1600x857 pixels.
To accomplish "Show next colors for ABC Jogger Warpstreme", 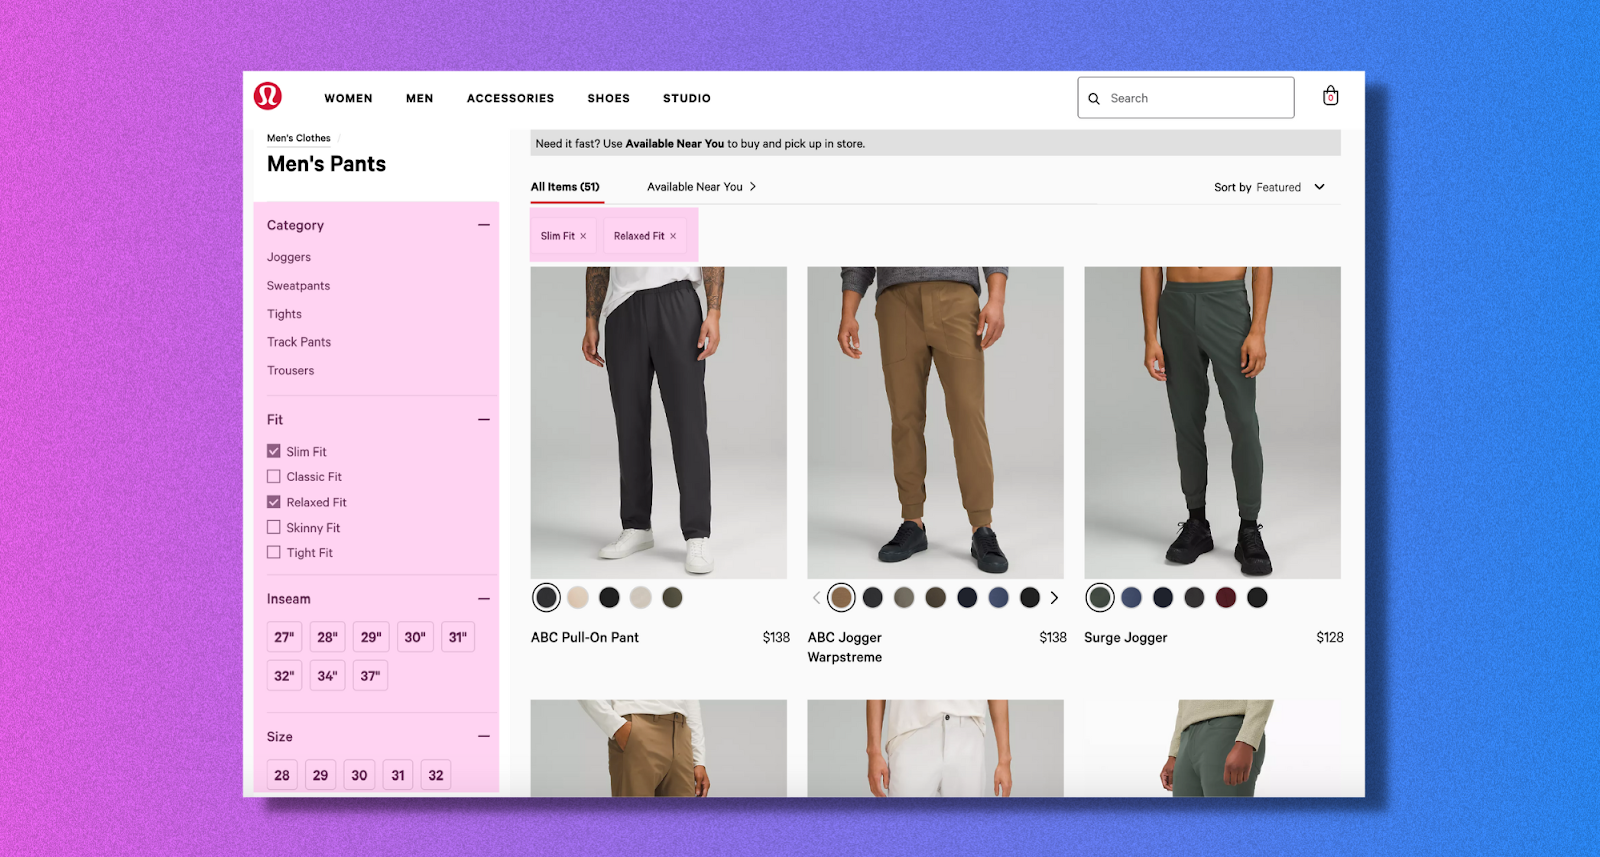I will pyautogui.click(x=1054, y=598).
